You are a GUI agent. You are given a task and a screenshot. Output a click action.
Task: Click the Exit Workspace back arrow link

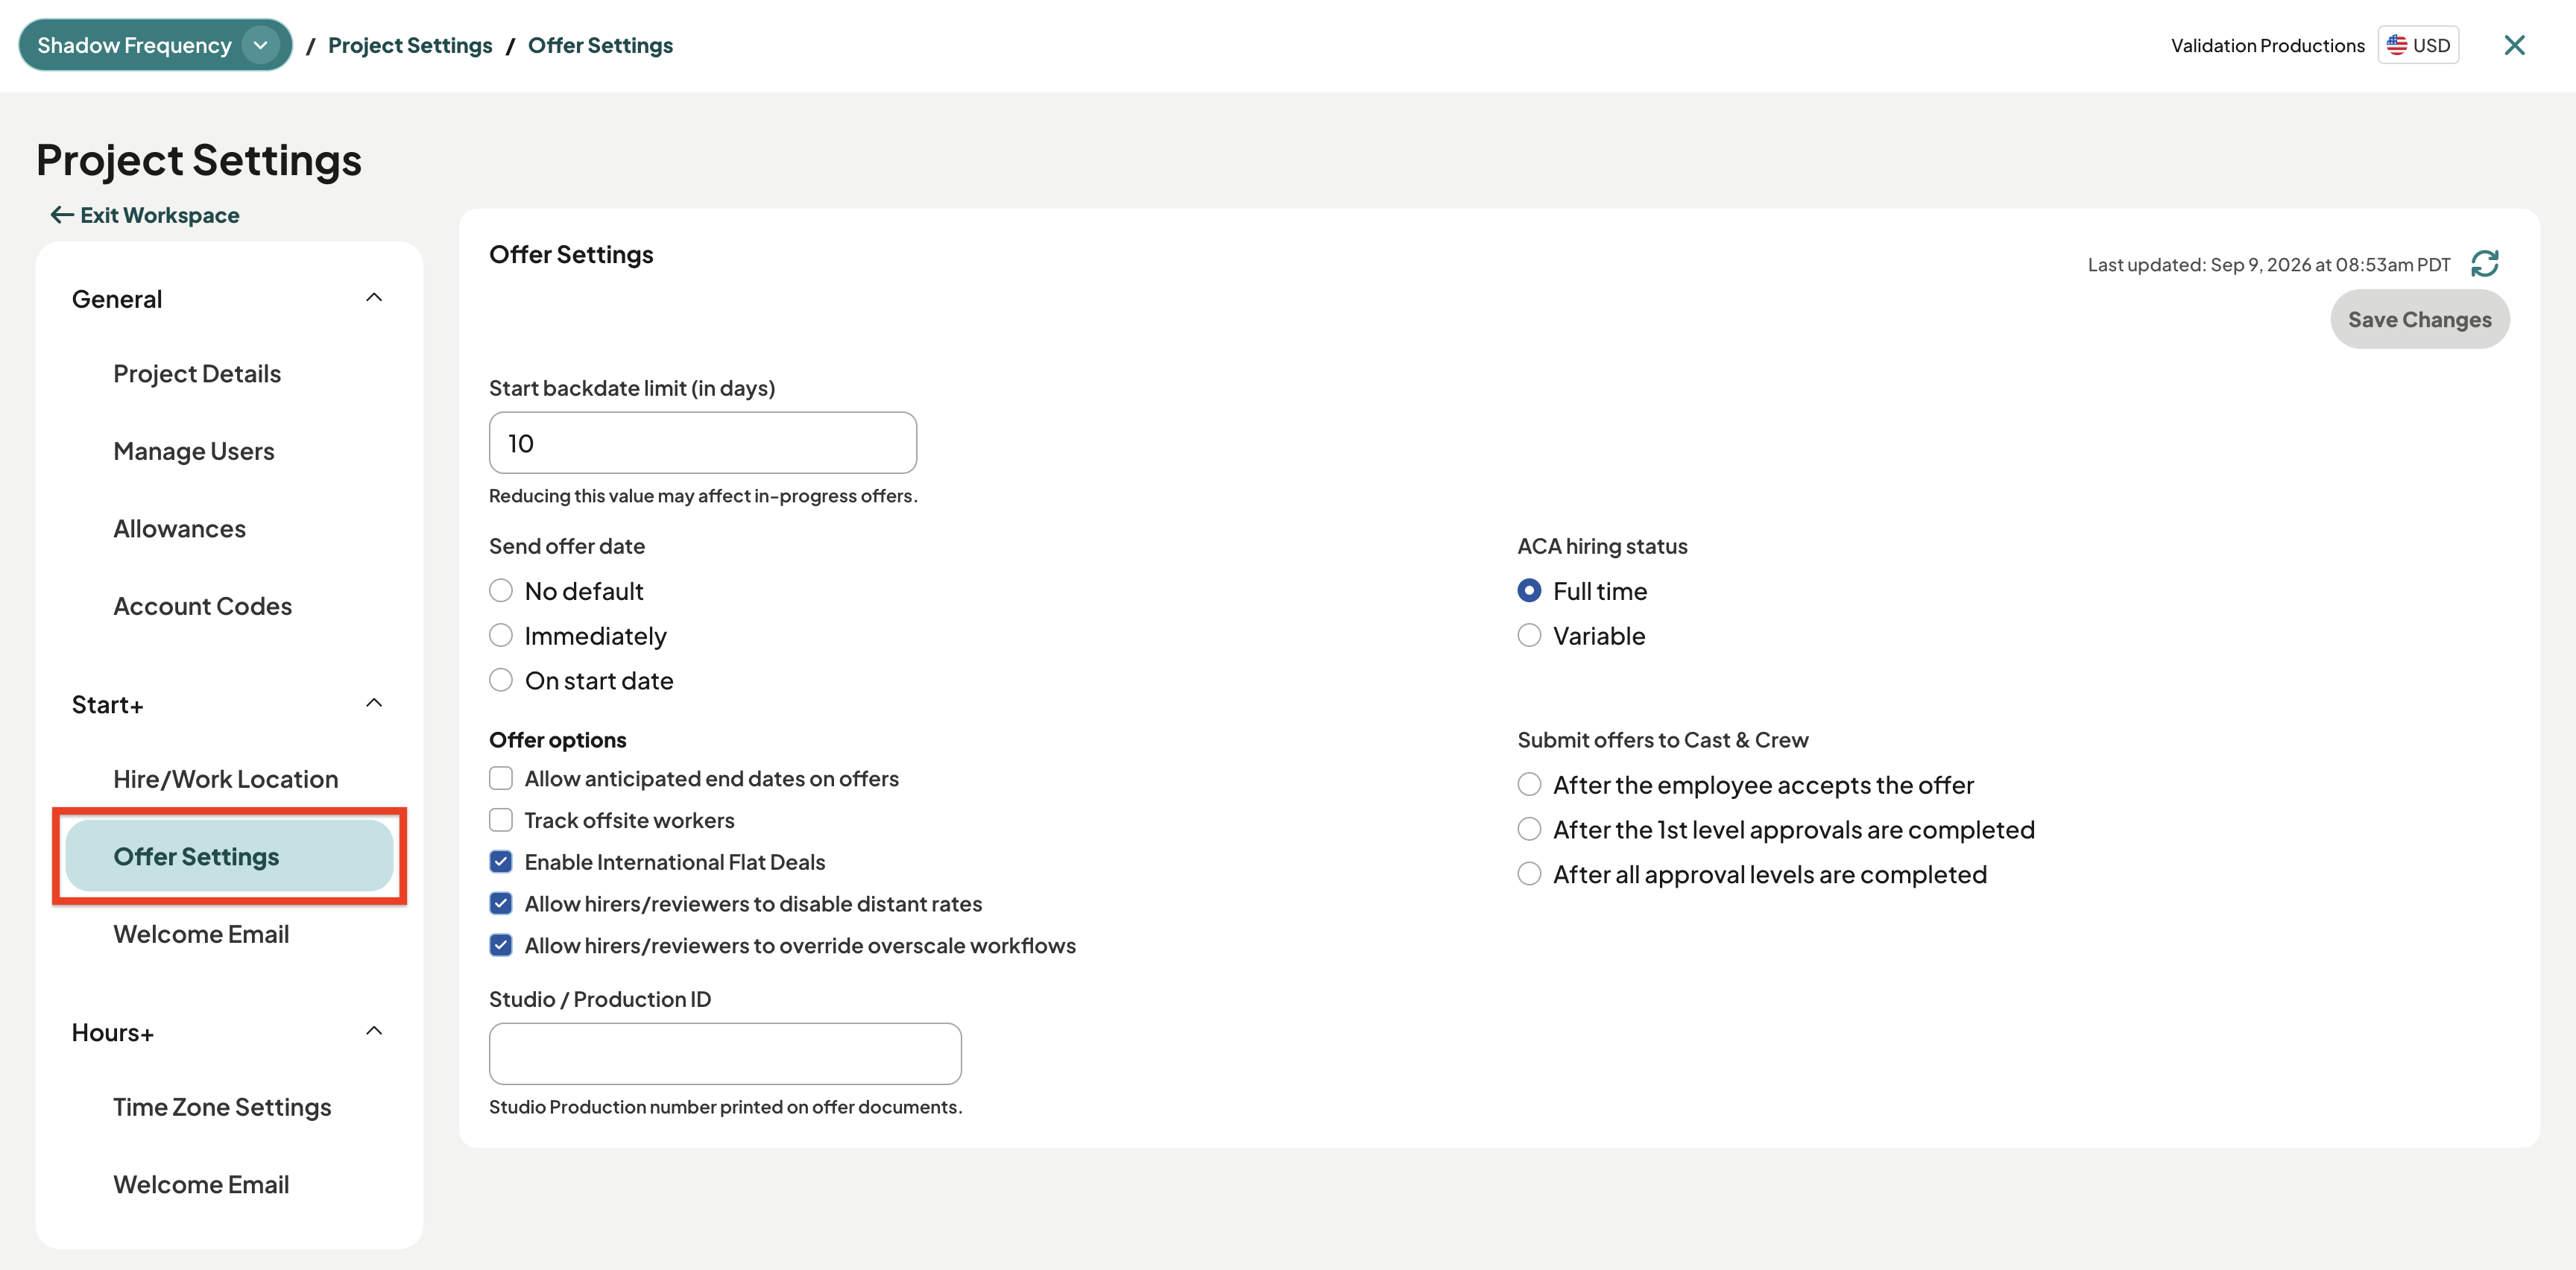[x=145, y=215]
